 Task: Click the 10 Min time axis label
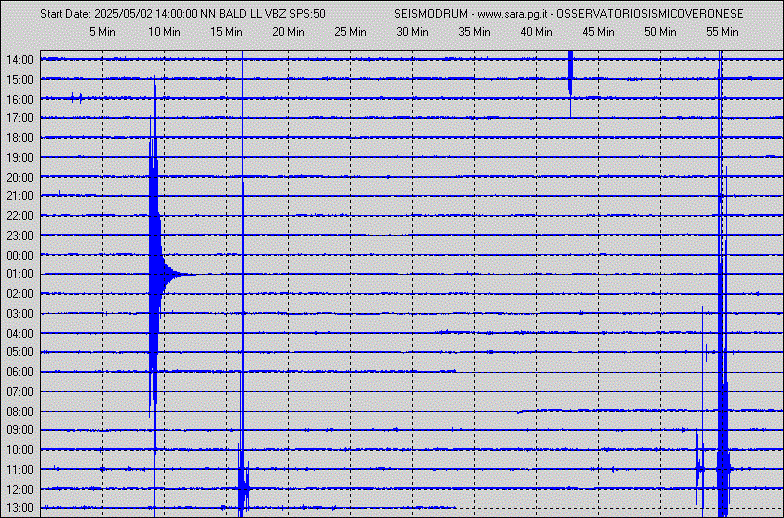tap(164, 32)
